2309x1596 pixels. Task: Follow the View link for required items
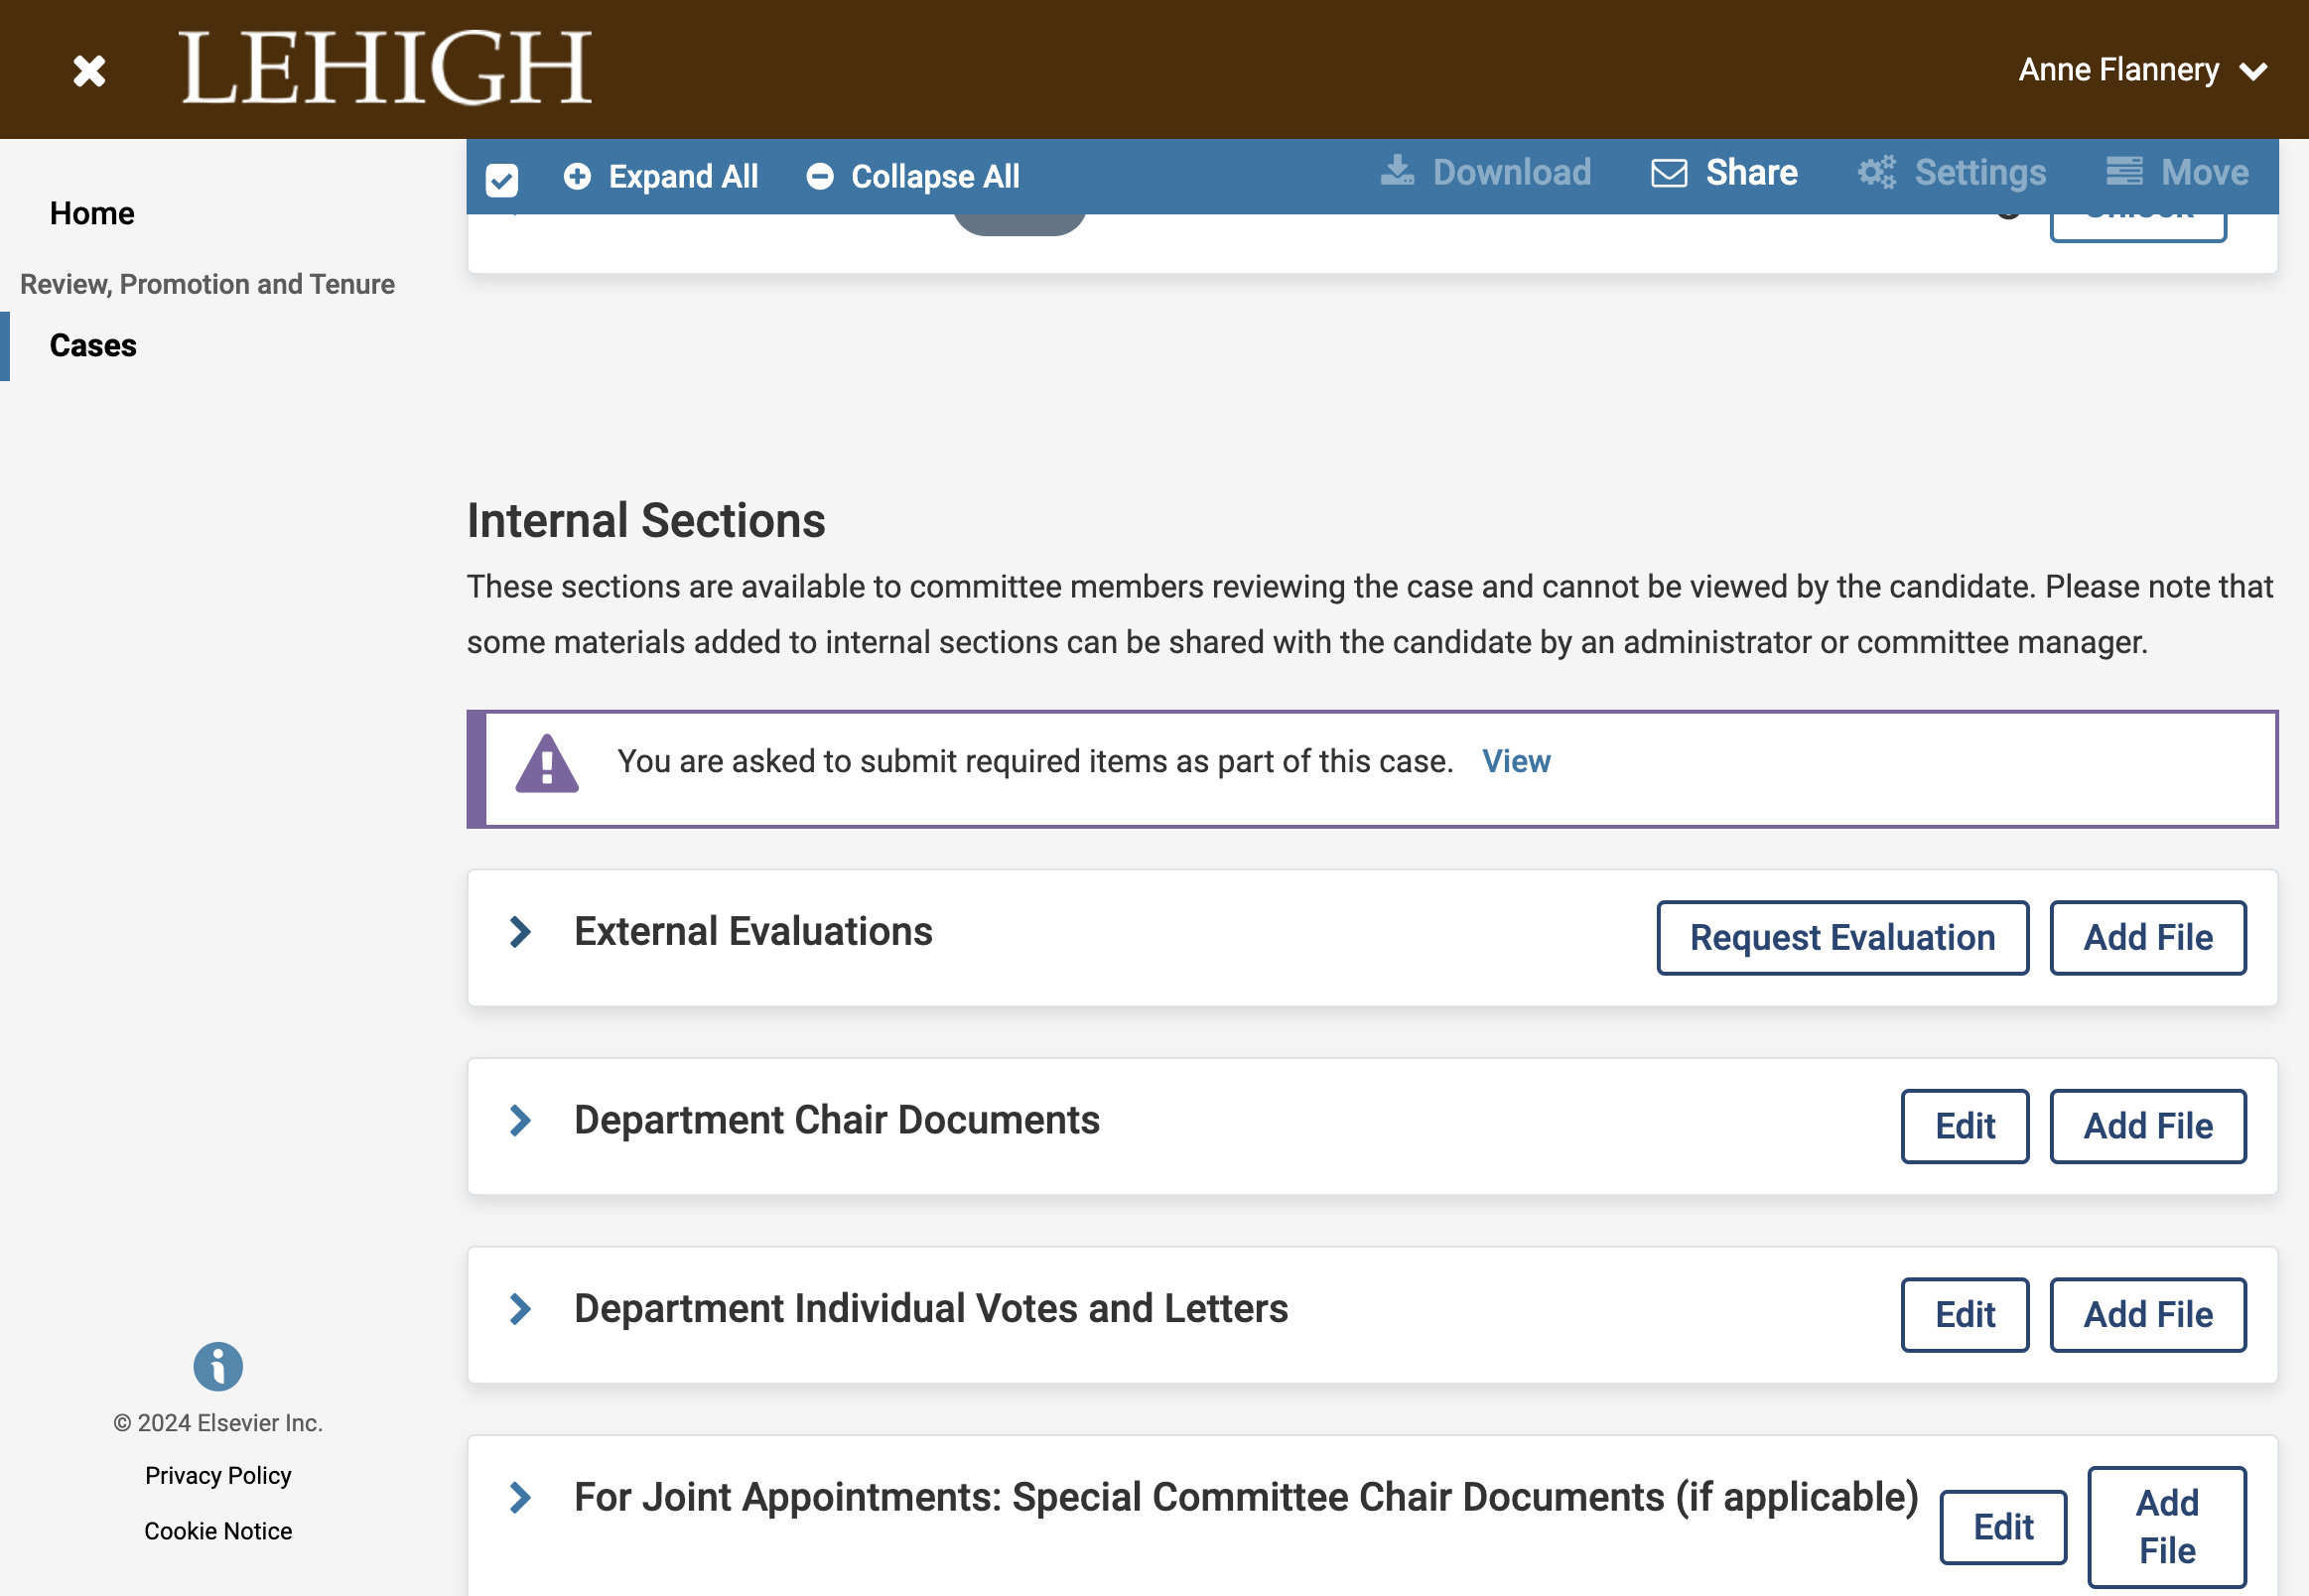[1516, 762]
